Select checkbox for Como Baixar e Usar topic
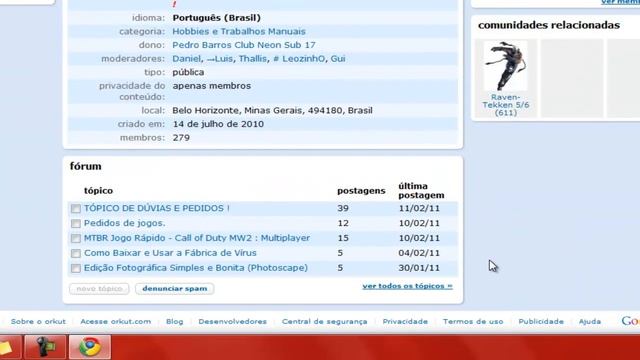The height and width of the screenshot is (360, 640). click(76, 253)
